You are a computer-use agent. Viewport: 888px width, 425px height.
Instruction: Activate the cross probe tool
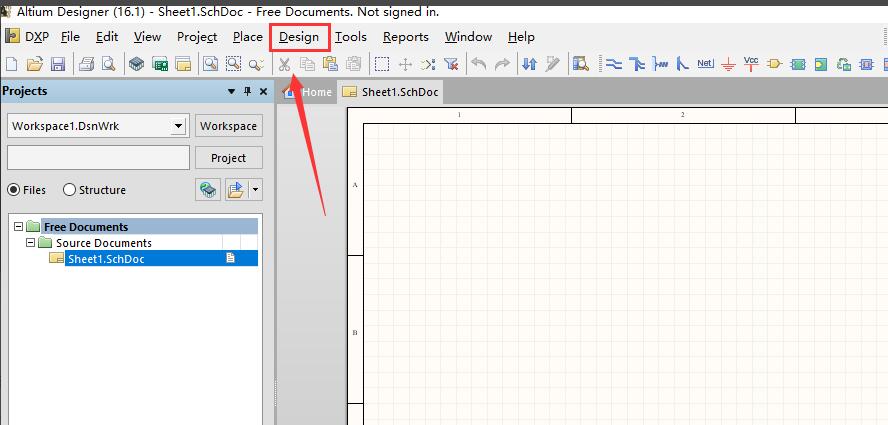[x=552, y=64]
